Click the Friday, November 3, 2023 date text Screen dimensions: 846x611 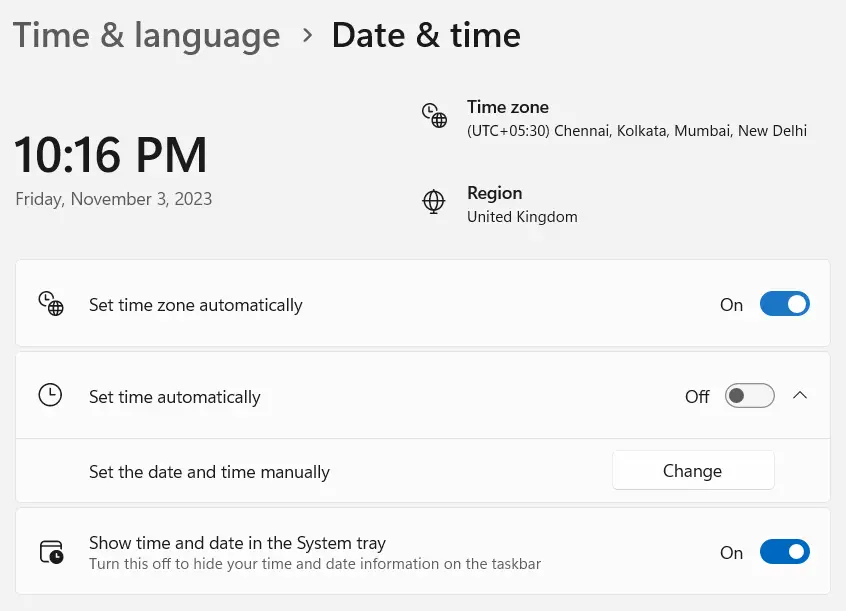click(x=114, y=199)
